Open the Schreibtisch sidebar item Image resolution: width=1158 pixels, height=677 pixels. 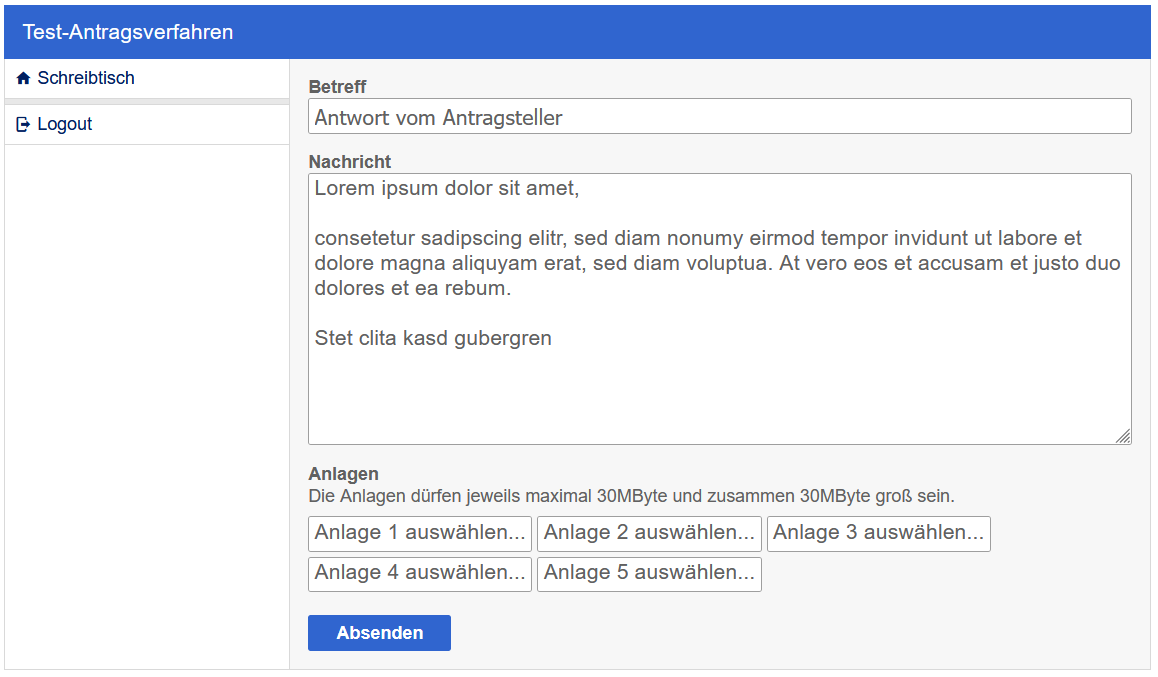point(86,78)
